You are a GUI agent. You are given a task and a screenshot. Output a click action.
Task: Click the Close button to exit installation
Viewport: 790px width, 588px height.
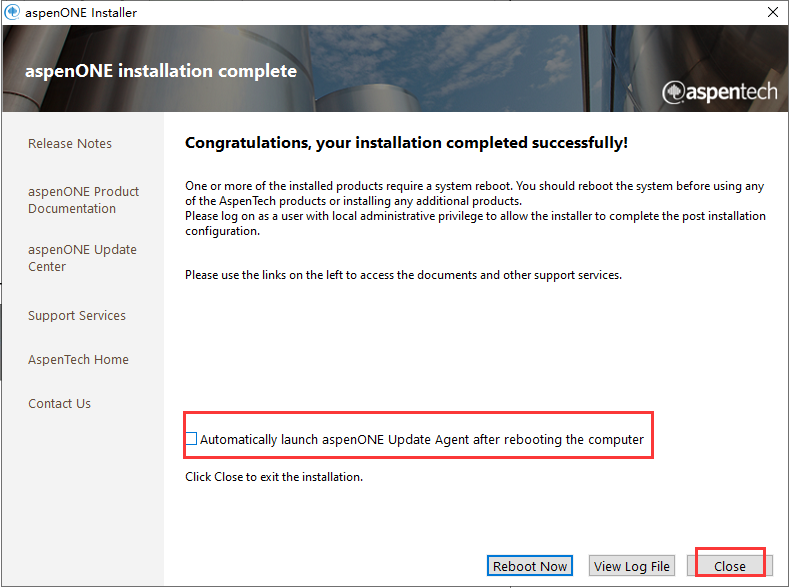click(729, 566)
